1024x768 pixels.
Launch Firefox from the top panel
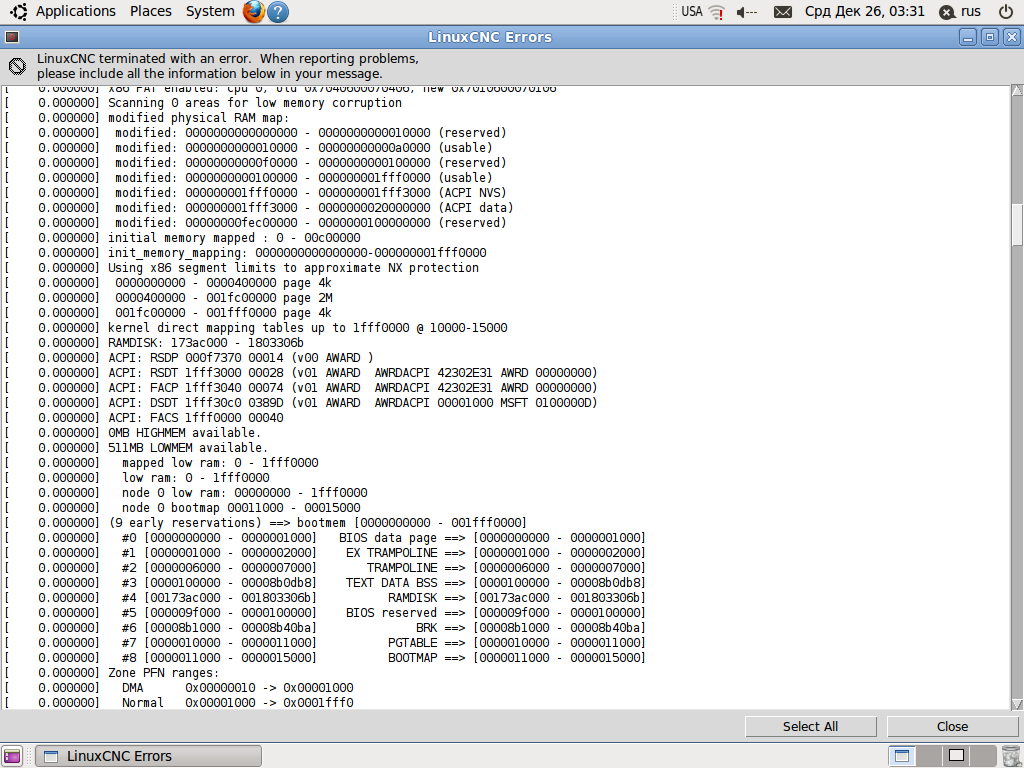pos(254,12)
